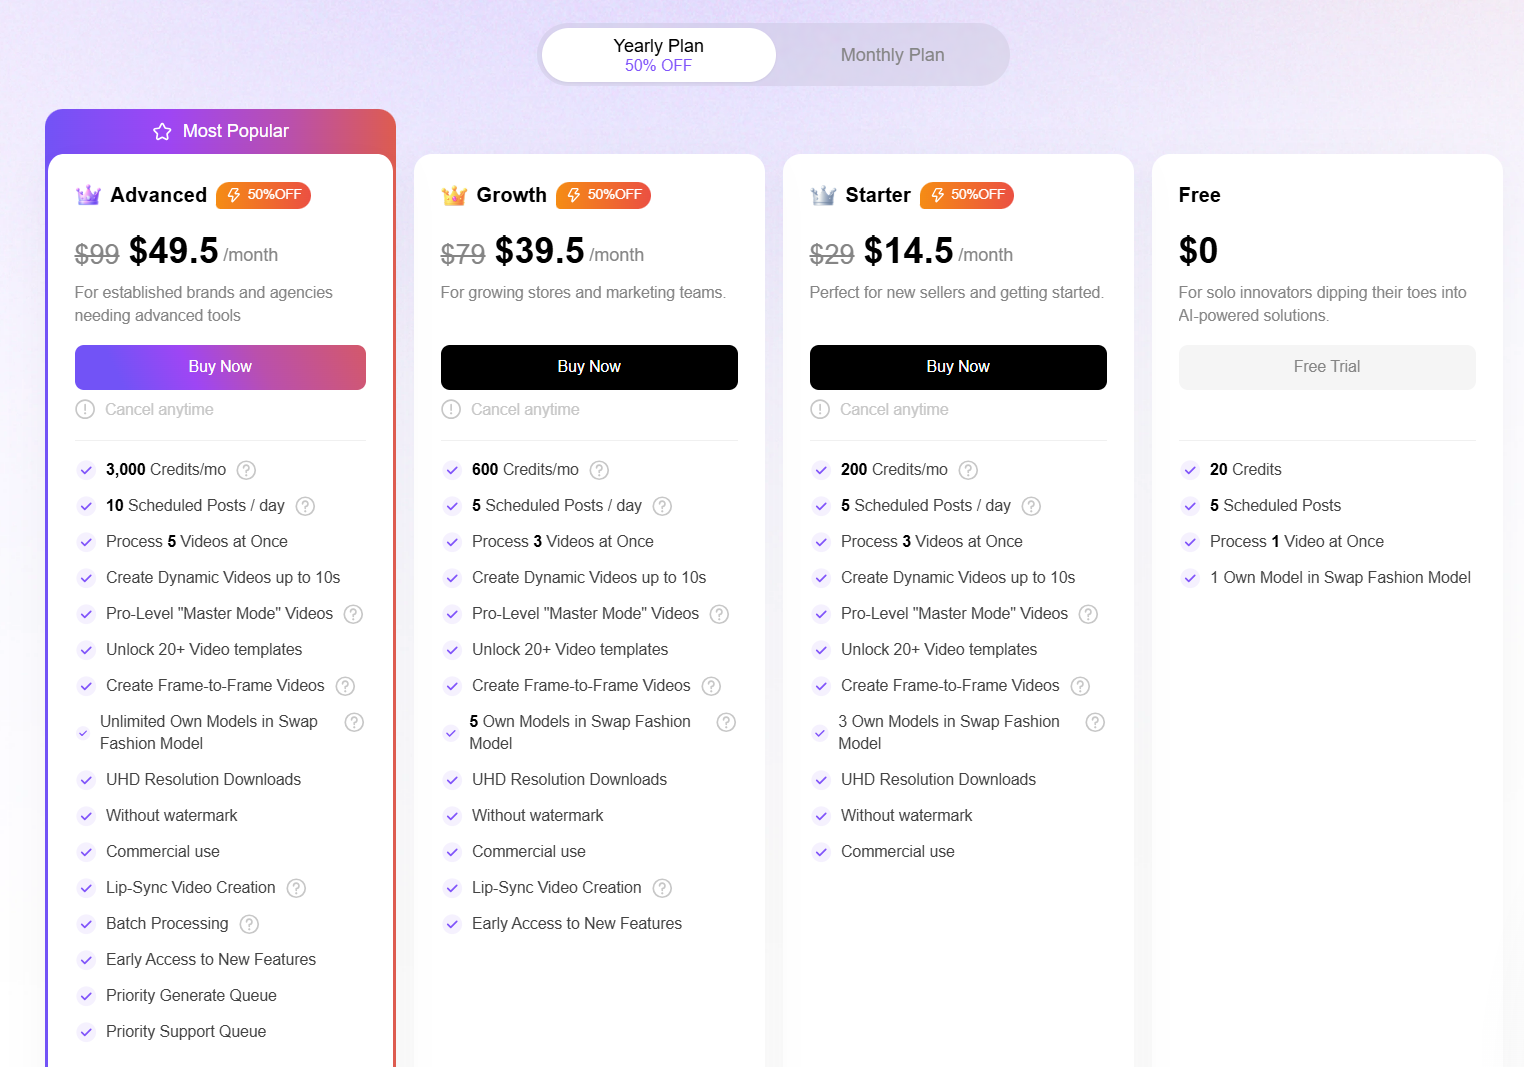Click Buy Now for Starter plan
This screenshot has height=1067, width=1524.
pyautogui.click(x=958, y=367)
